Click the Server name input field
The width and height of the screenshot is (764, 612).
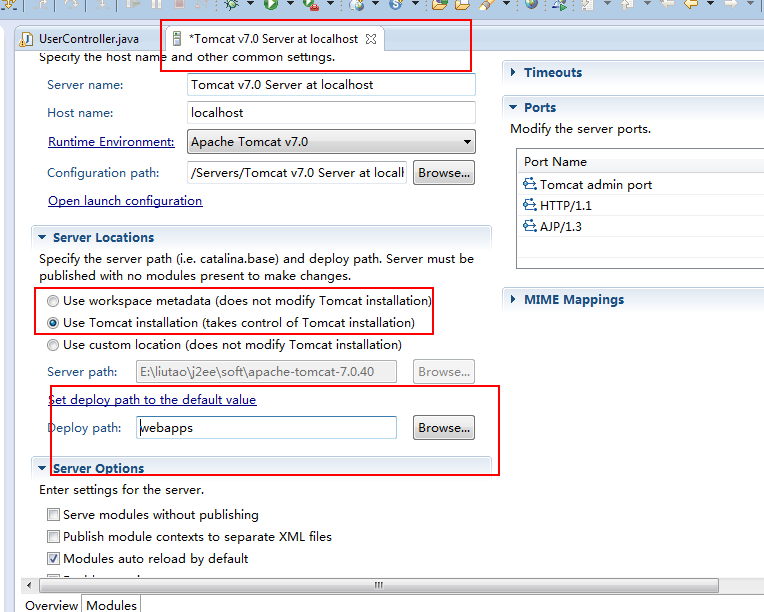coord(331,85)
